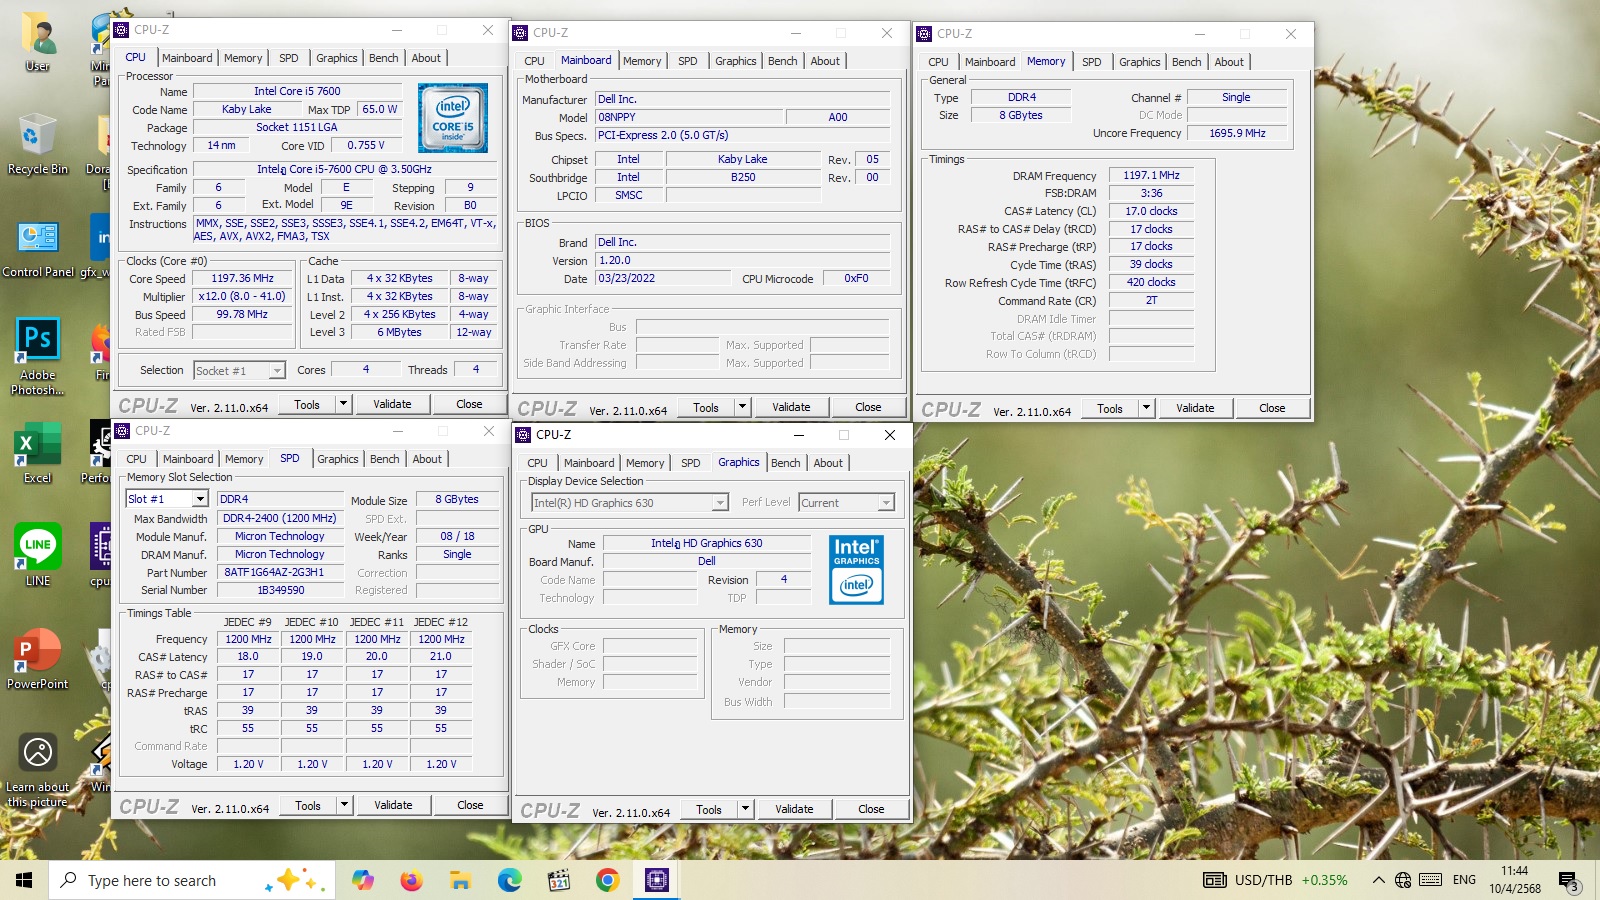
Task: Click the 8ATF1G64AZ-2G3H1 part number field
Action: pos(281,573)
